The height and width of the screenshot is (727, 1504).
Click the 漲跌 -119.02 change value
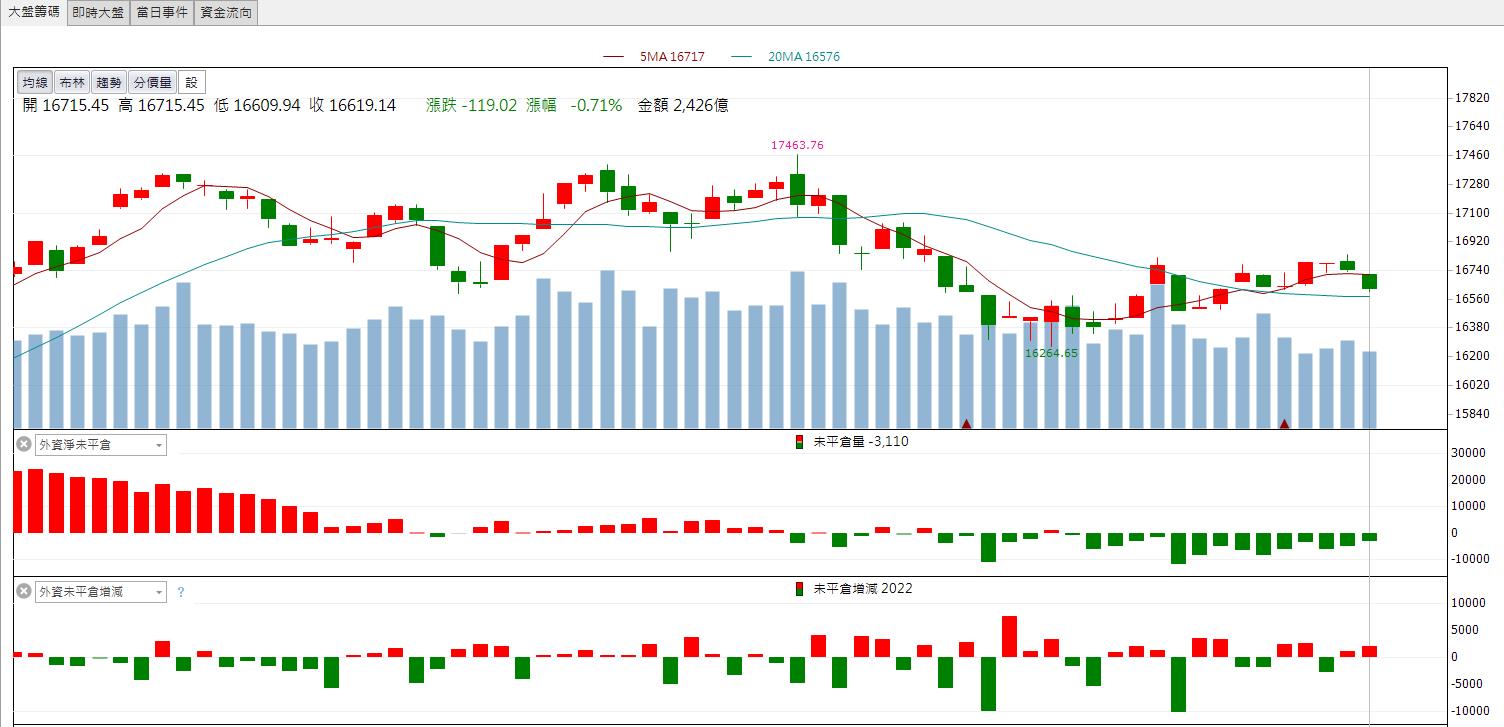tap(472, 105)
